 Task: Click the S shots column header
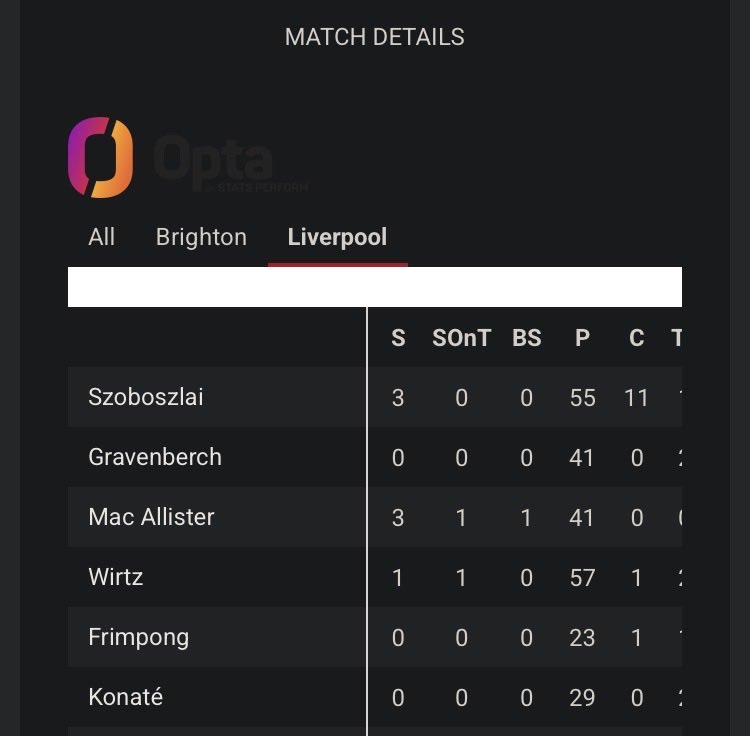pyautogui.click(x=398, y=338)
